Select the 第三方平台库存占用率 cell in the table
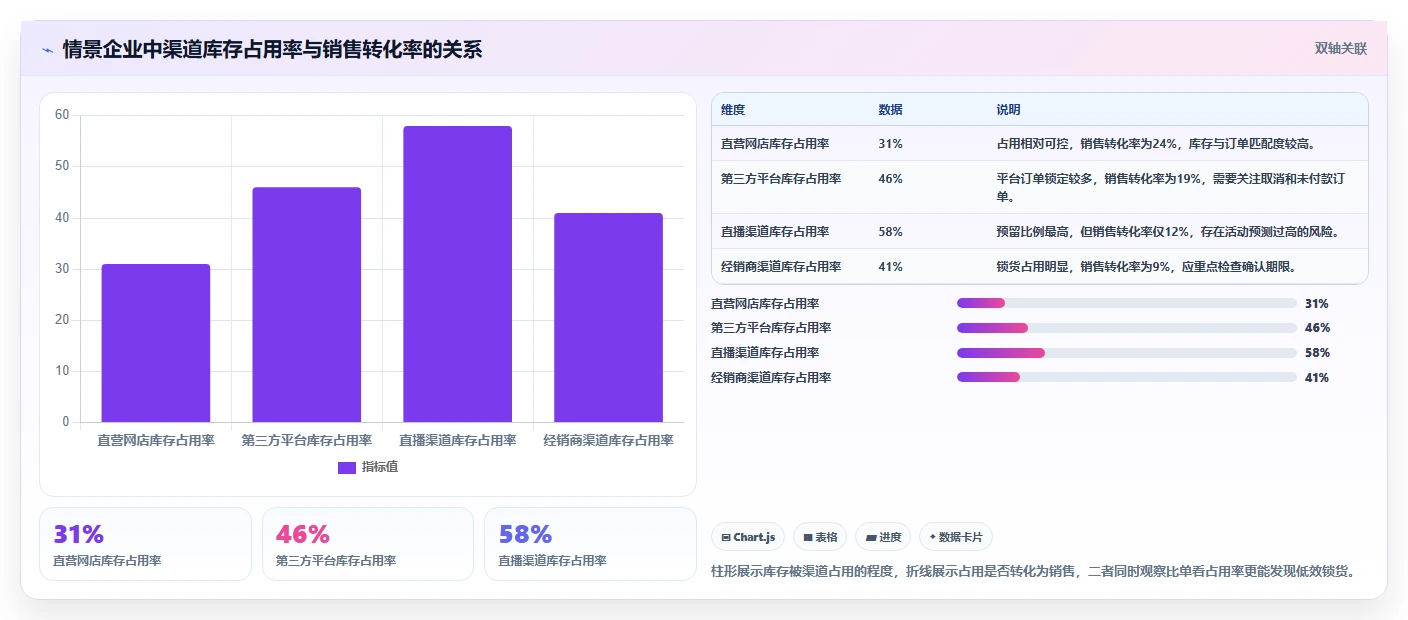The width and height of the screenshot is (1408, 620). point(781,179)
